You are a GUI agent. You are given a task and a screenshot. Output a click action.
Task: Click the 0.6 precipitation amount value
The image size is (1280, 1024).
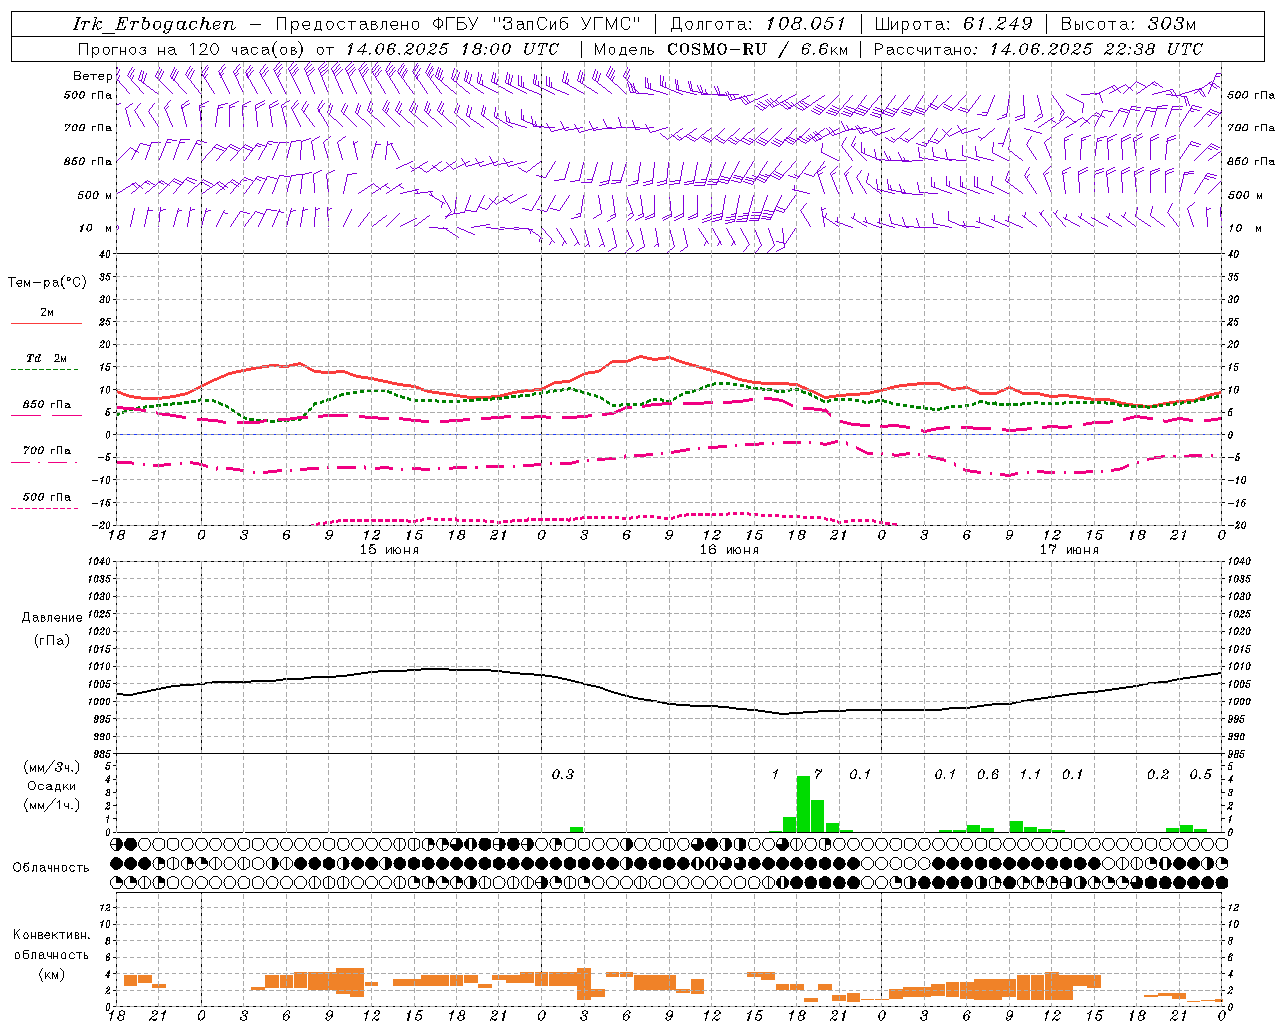click(988, 774)
